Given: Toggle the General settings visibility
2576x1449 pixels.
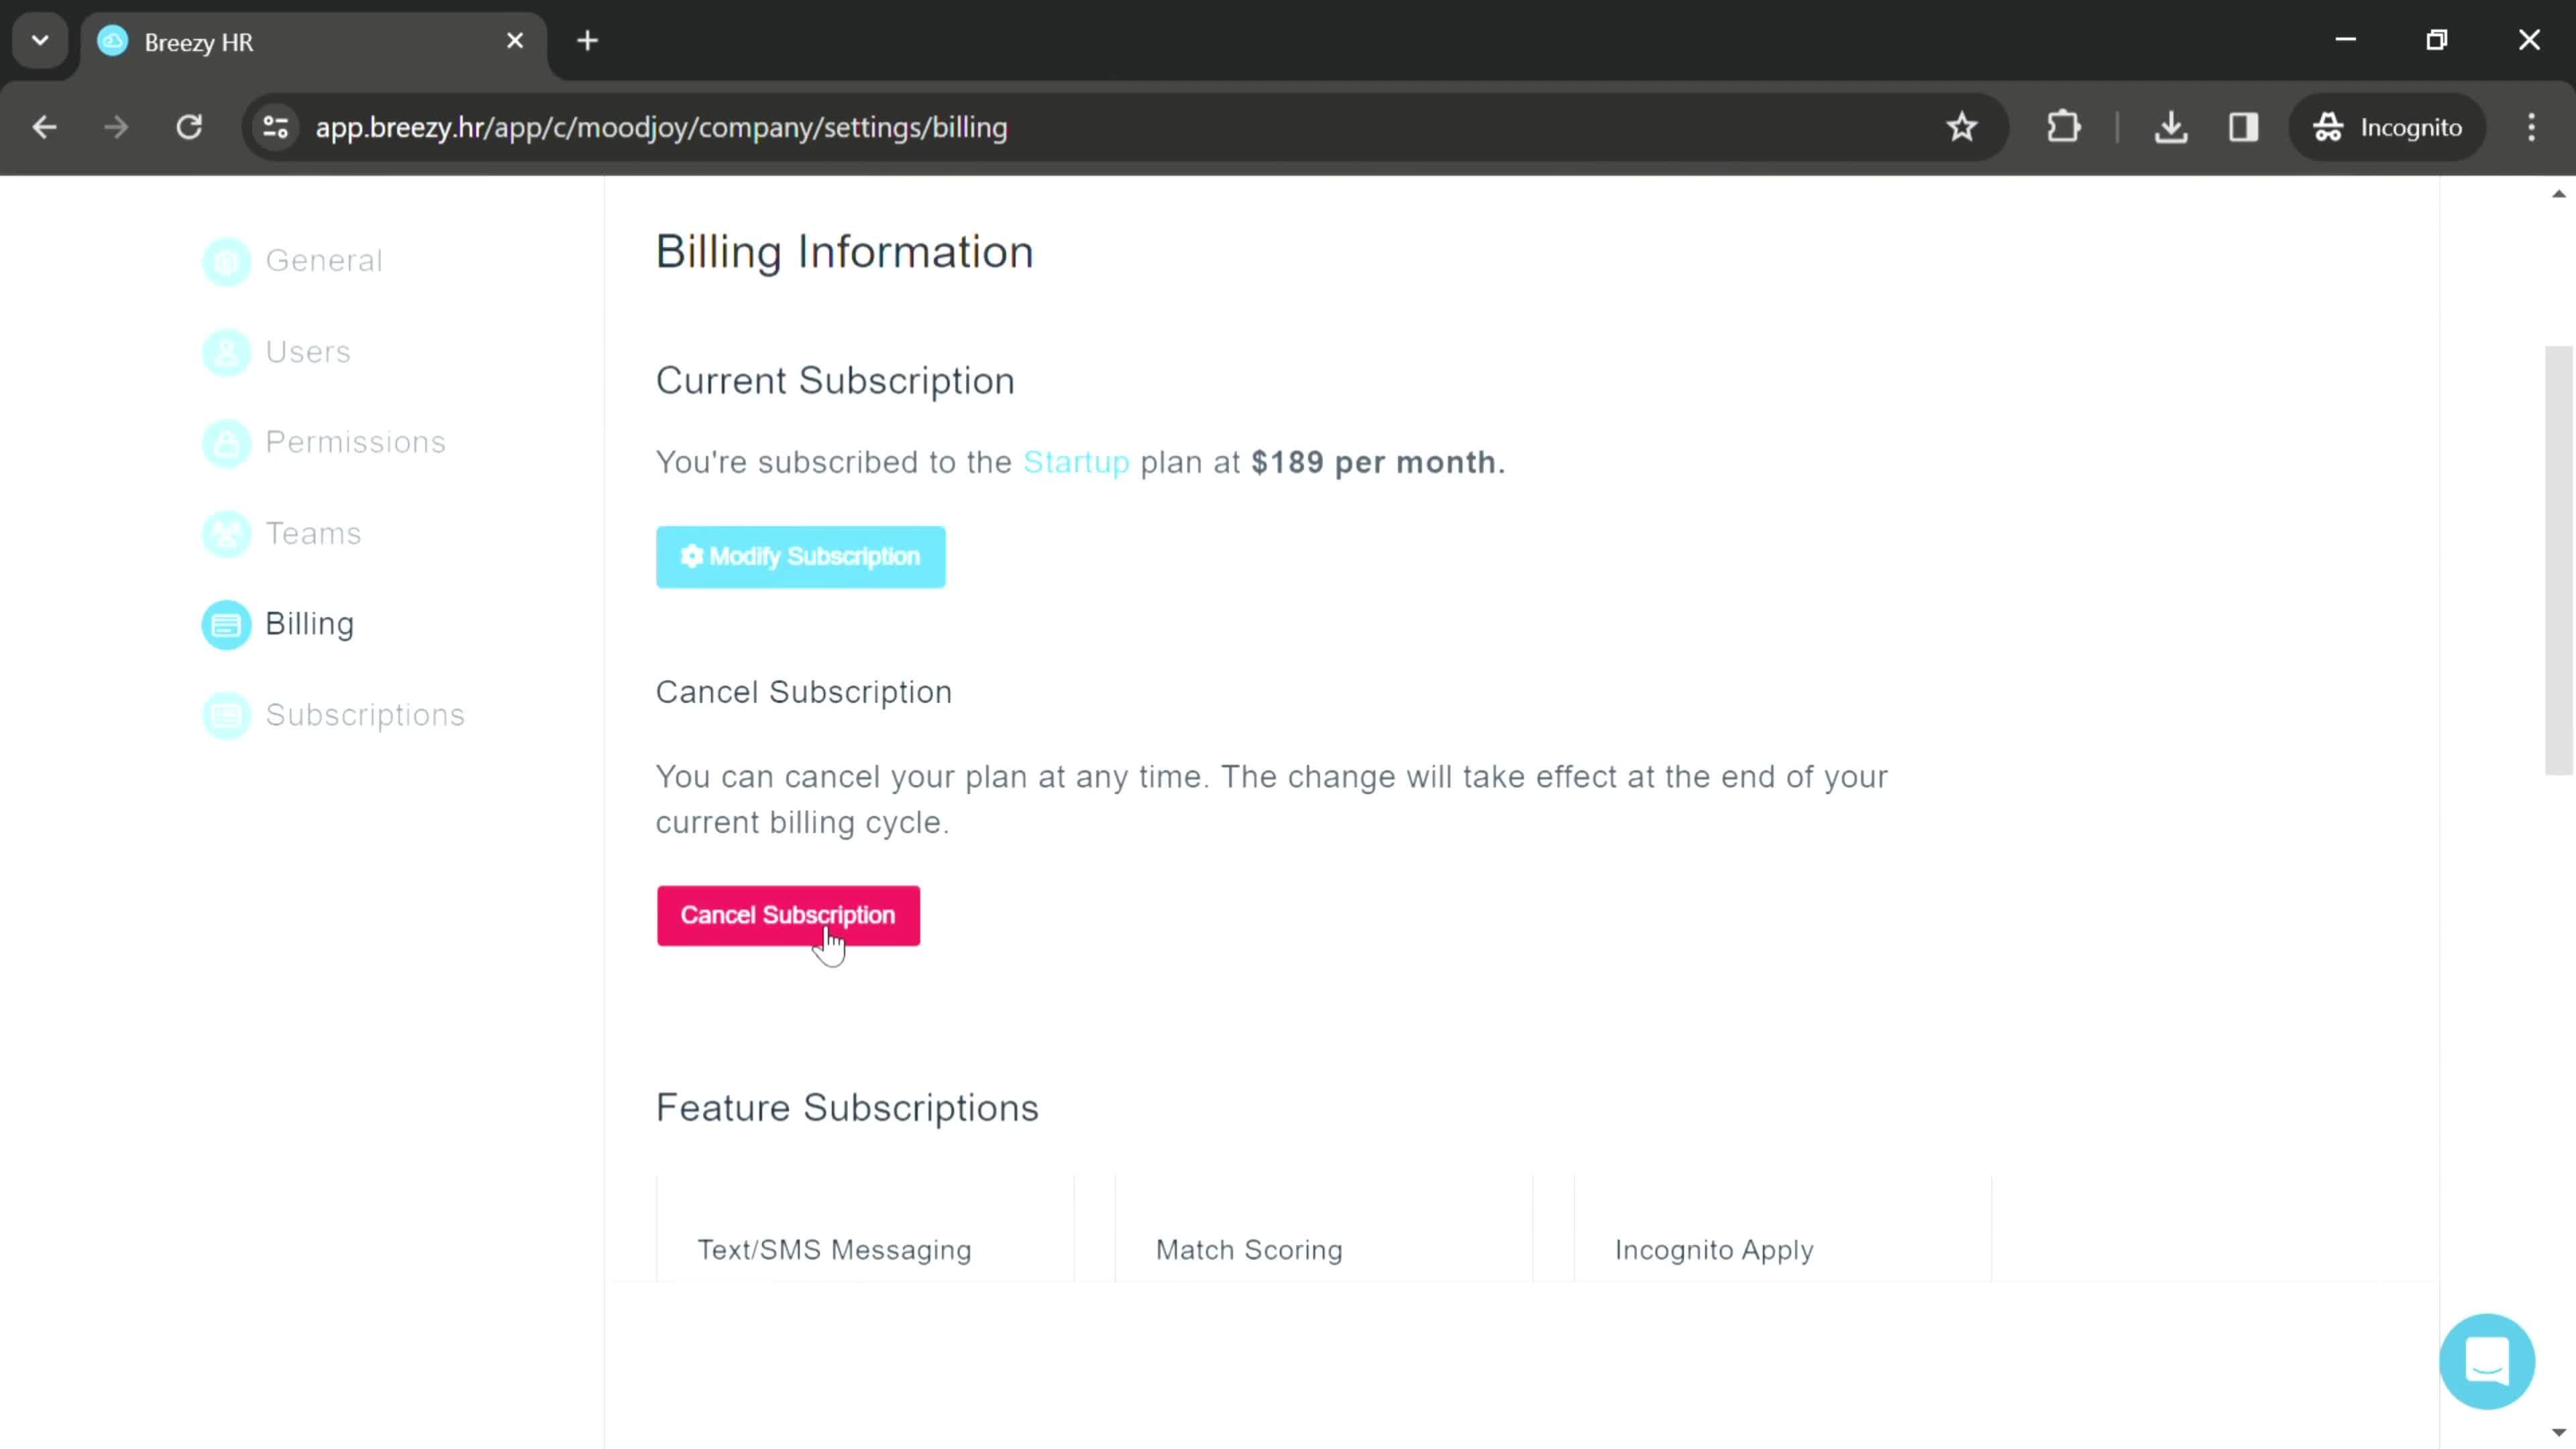Looking at the screenshot, I should pyautogui.click(x=325, y=262).
